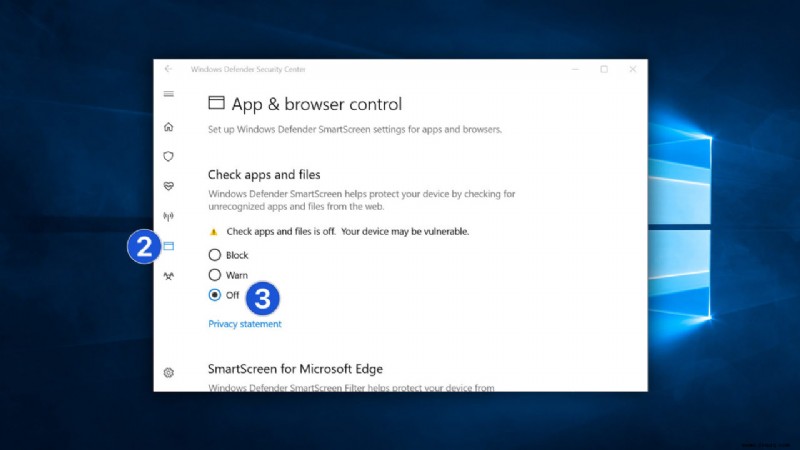Click 'SmartScreen for Microsoft Edge' heading
Image resolution: width=800 pixels, height=450 pixels.
tap(295, 369)
